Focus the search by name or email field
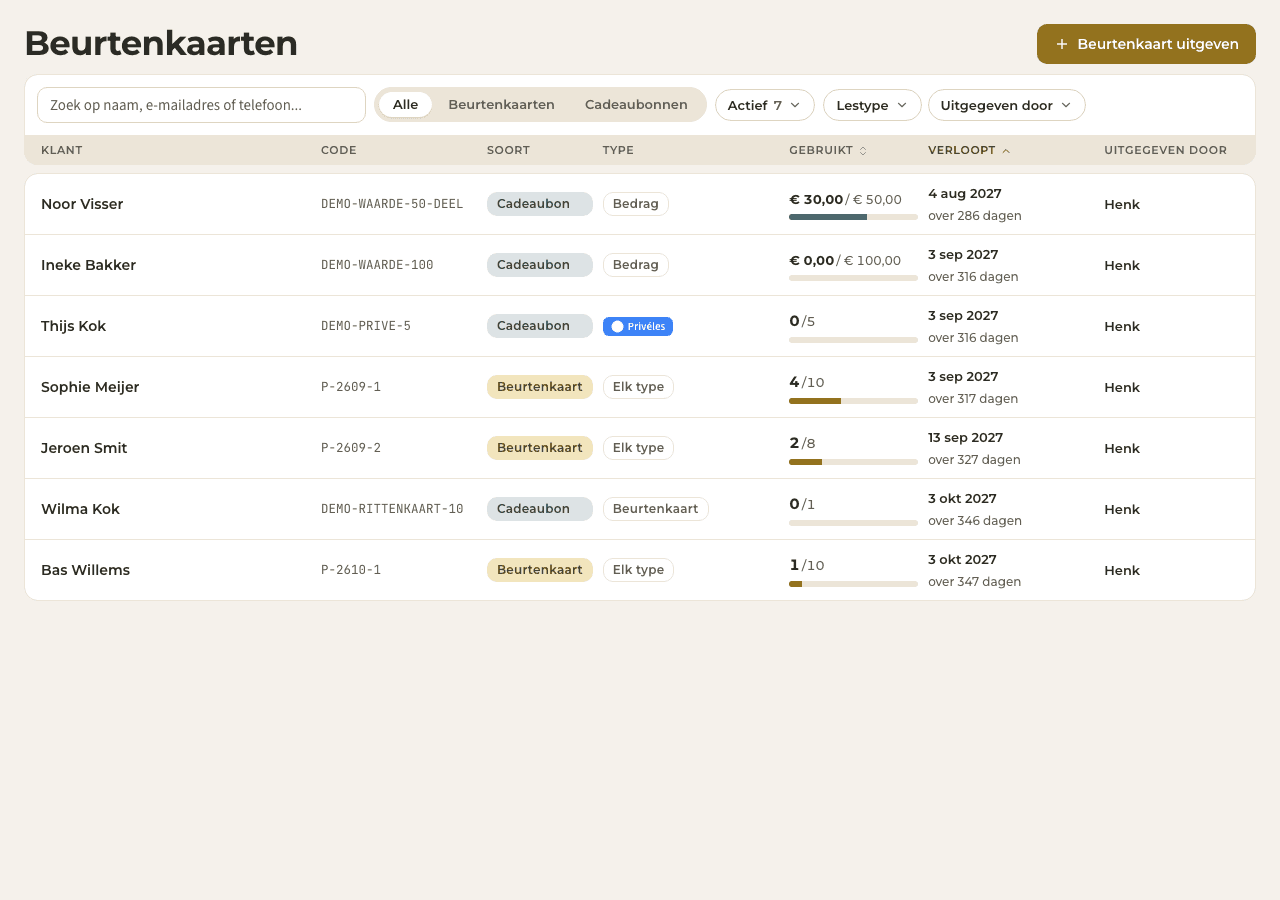The image size is (1280, 900). click(201, 105)
